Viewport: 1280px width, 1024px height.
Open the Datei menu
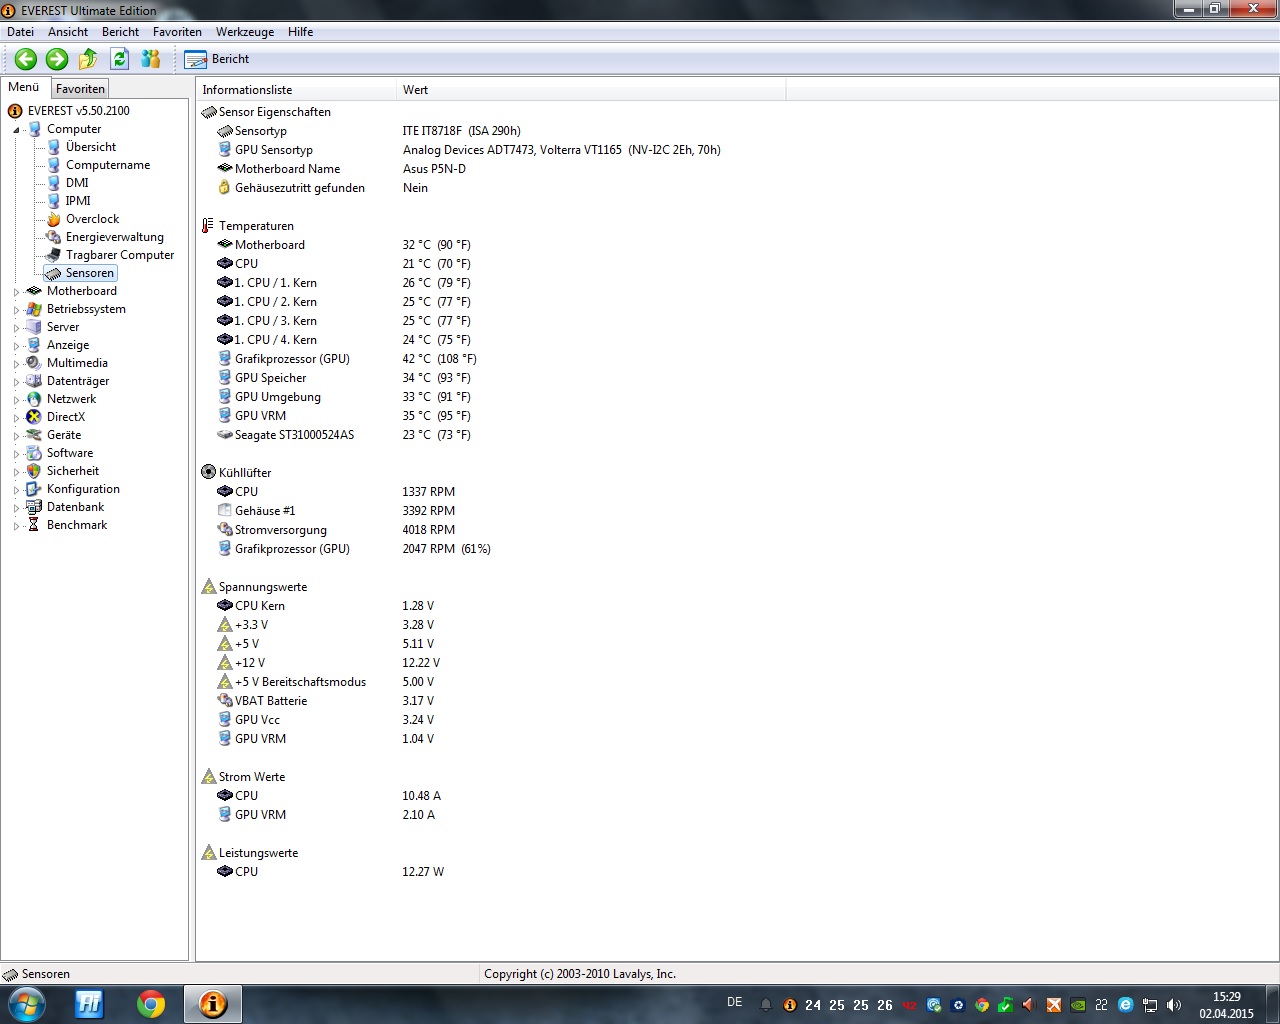[20, 32]
